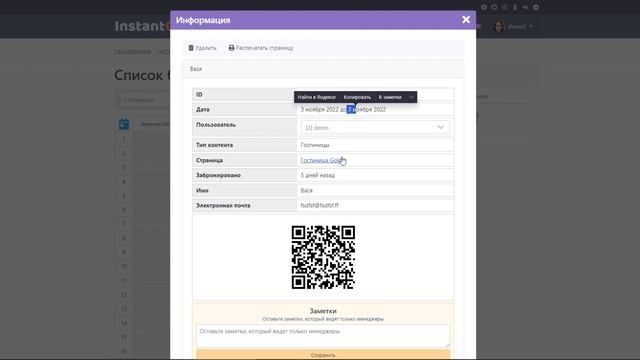Screen dimensions: 640x360
Task: Click the InstantCMS logo behind the dialog
Action: pos(142,26)
